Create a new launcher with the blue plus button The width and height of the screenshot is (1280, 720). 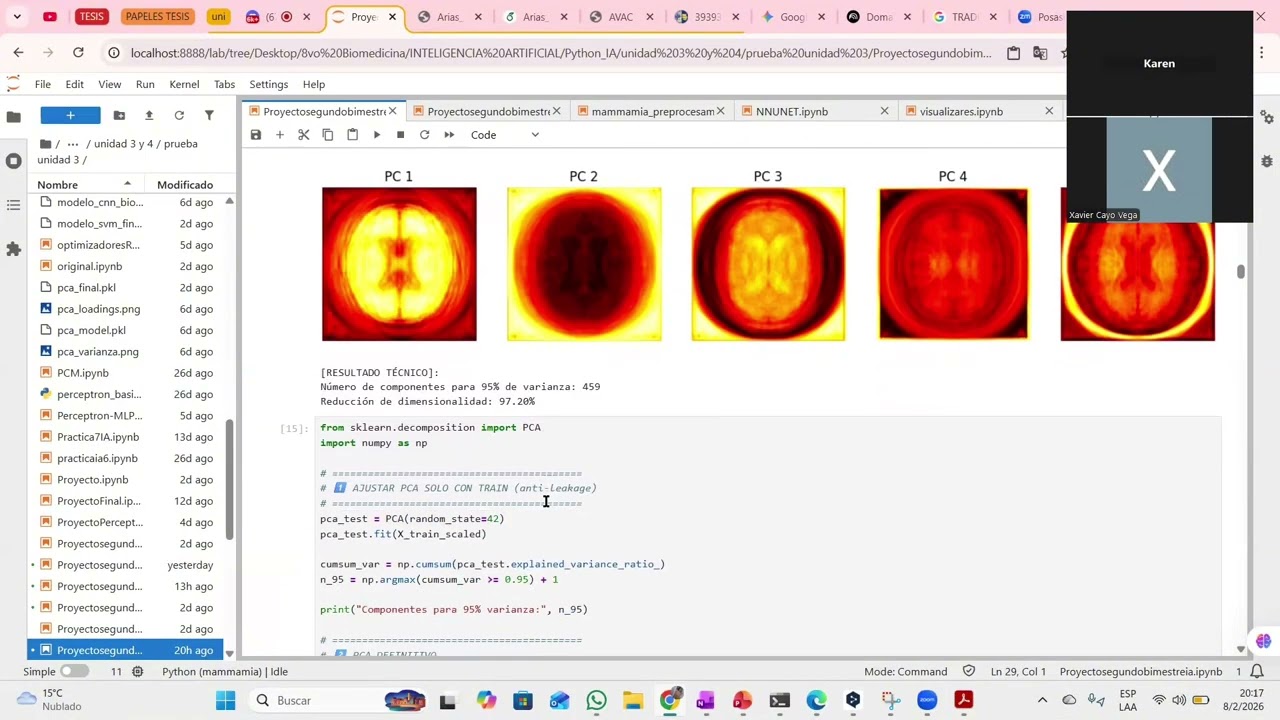pos(70,115)
